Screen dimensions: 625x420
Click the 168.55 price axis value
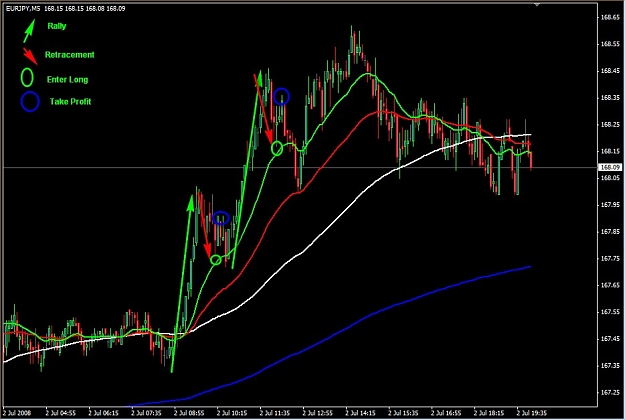pos(610,44)
